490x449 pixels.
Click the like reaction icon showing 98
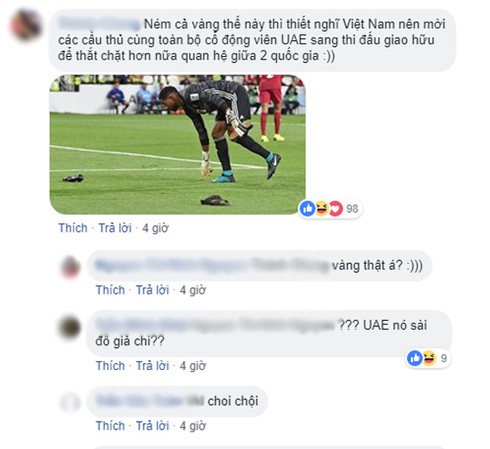tap(307, 209)
